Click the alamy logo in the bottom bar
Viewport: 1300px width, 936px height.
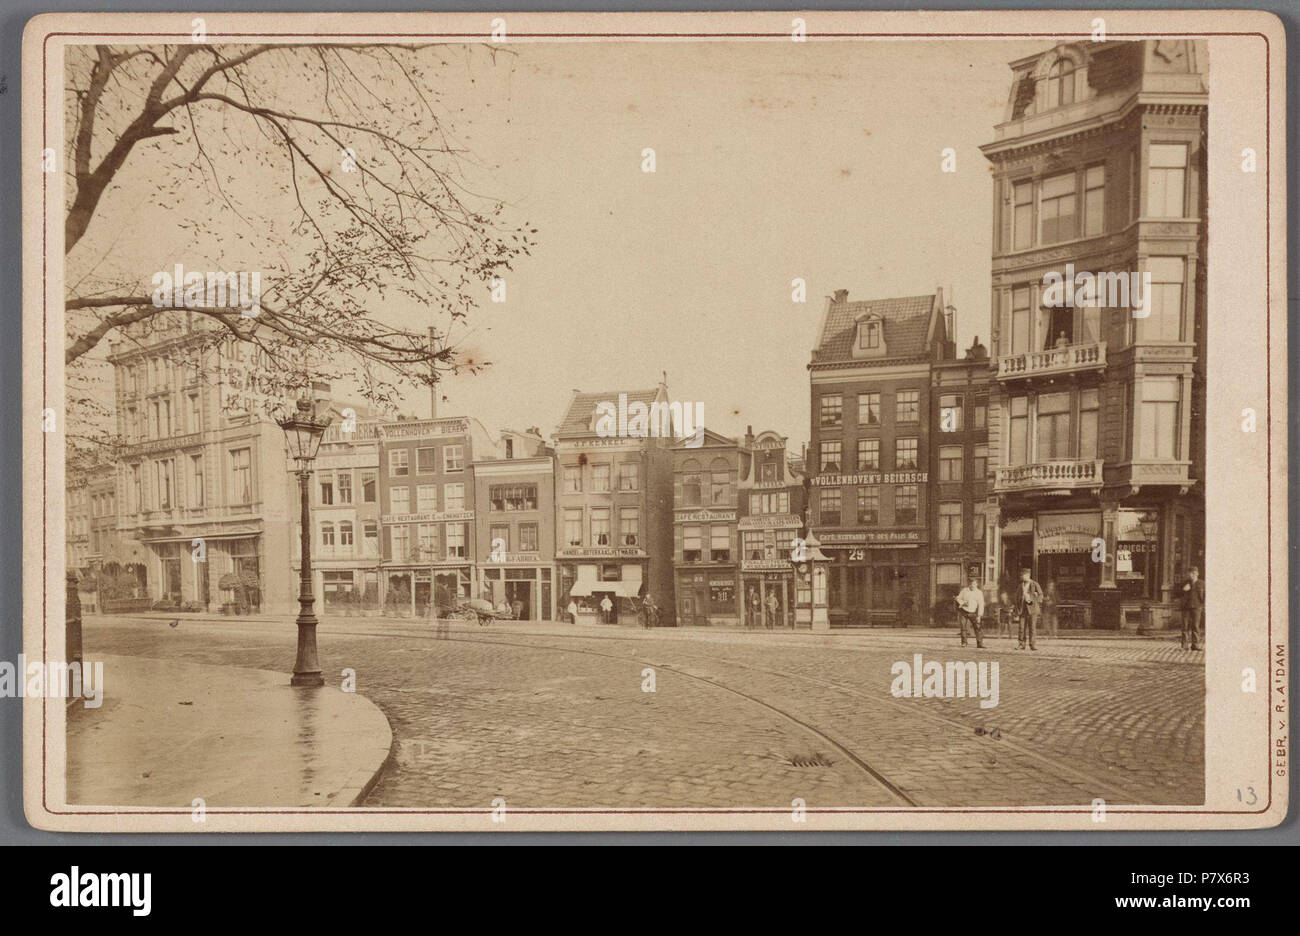(101, 889)
